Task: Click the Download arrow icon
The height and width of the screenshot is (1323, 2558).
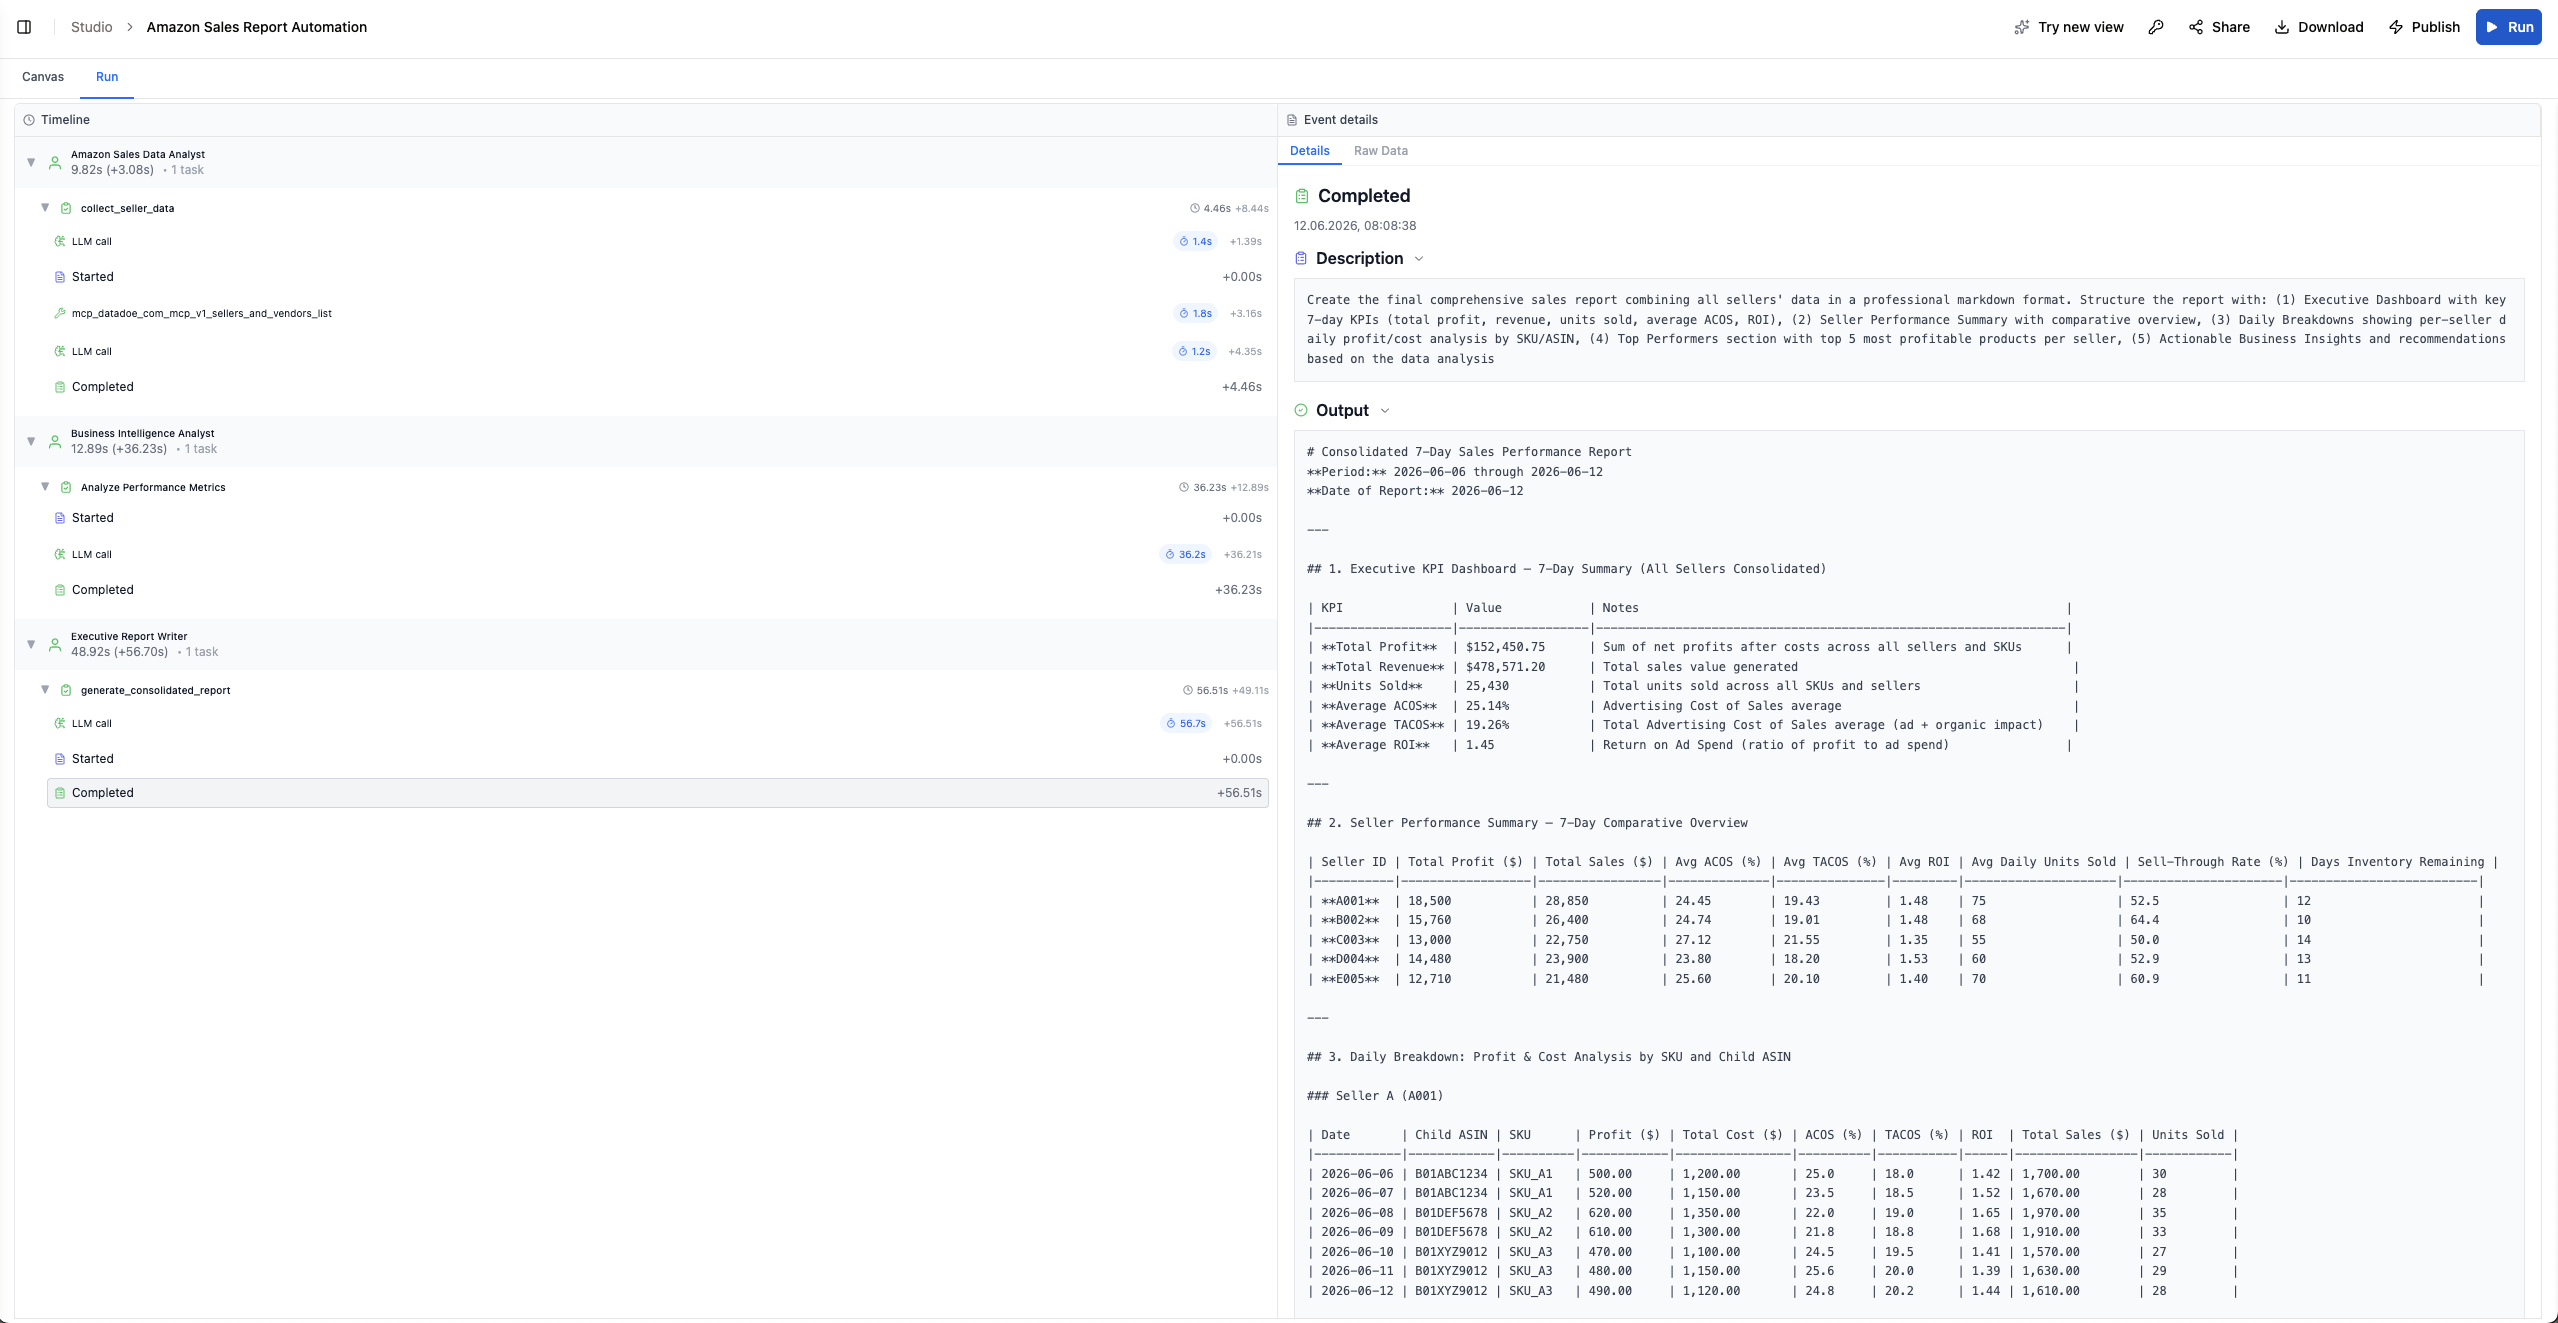Action: 2282,27
